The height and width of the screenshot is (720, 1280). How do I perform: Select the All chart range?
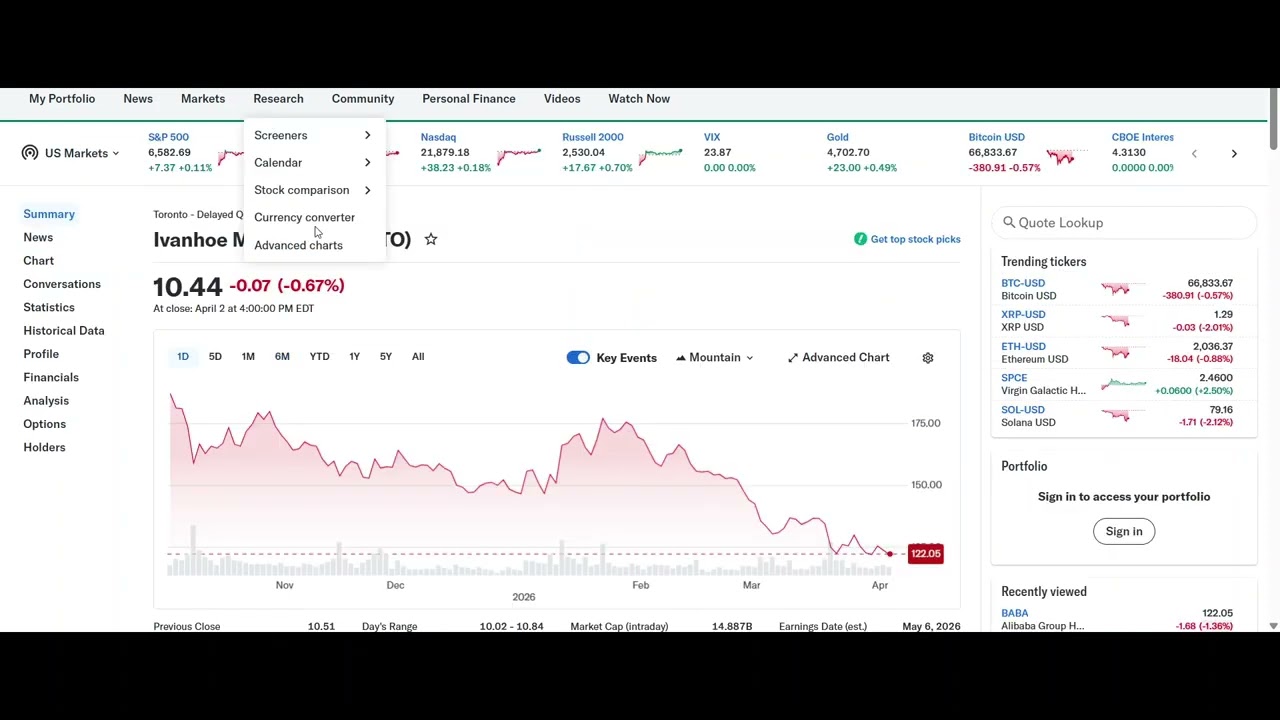pyautogui.click(x=418, y=357)
